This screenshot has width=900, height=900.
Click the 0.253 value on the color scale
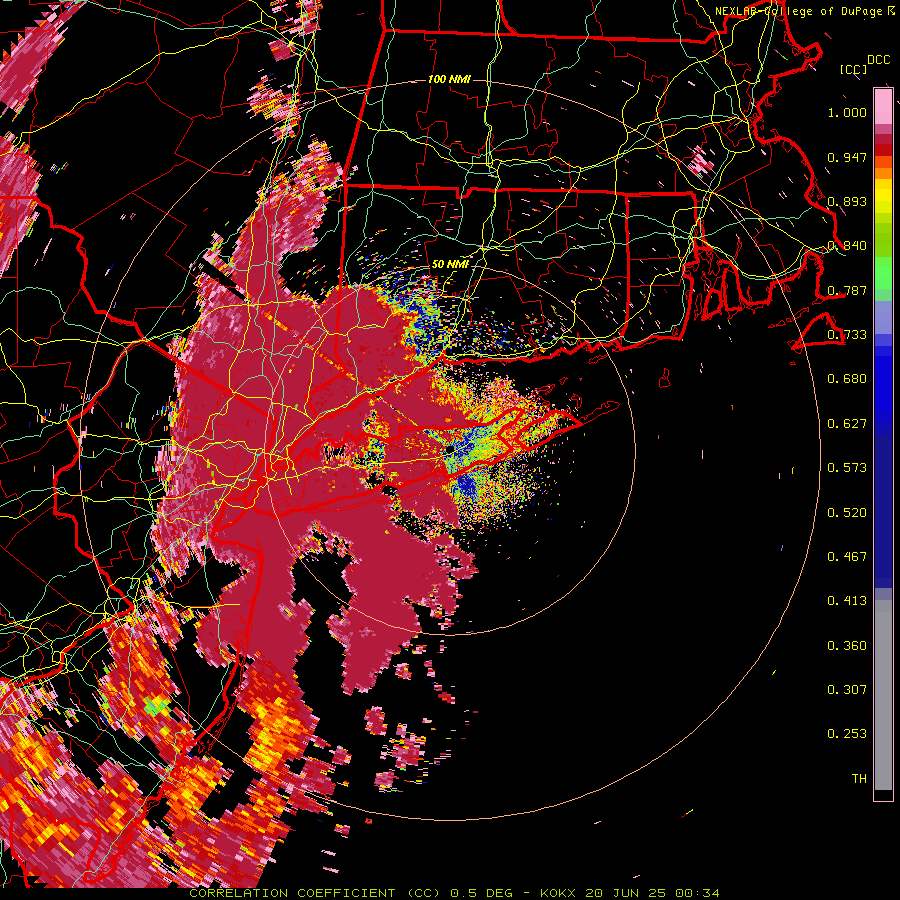(x=847, y=734)
